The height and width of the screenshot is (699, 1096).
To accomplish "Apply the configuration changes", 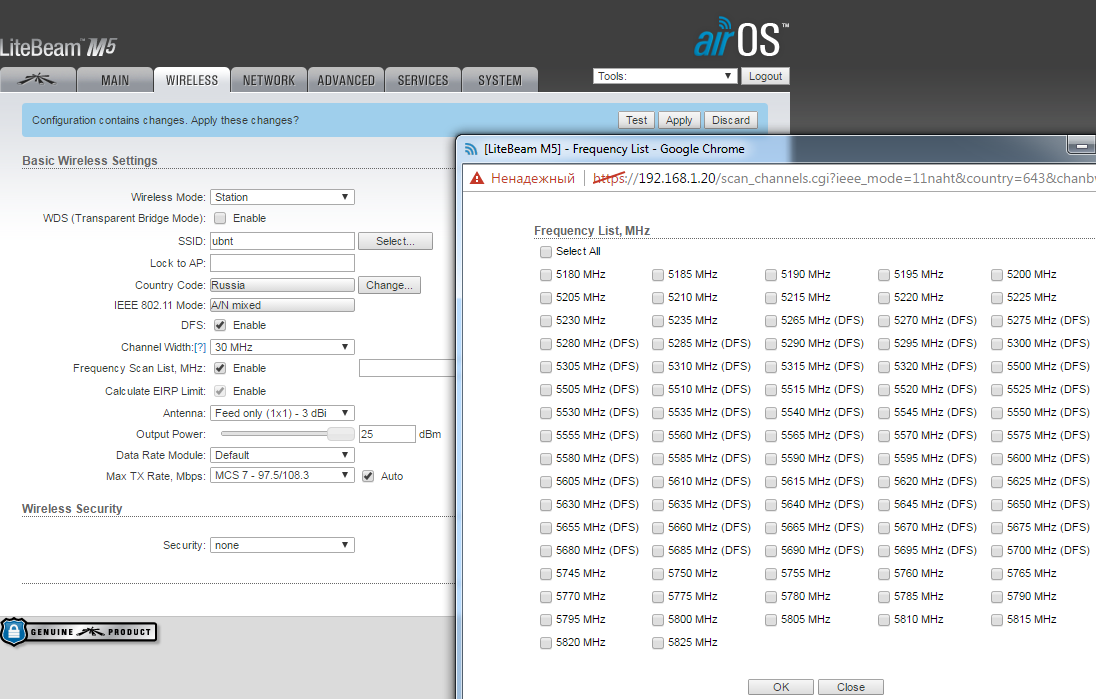I will point(679,120).
